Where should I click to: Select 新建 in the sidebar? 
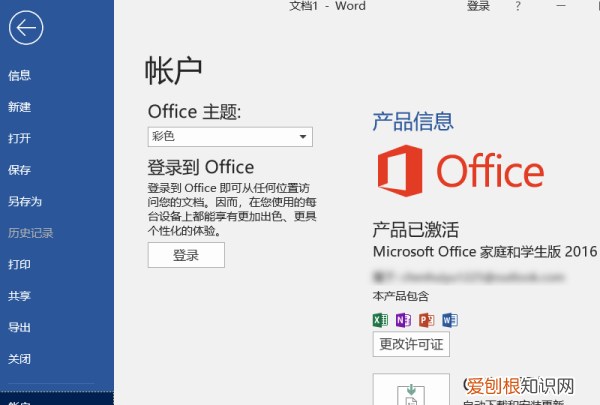click(20, 107)
